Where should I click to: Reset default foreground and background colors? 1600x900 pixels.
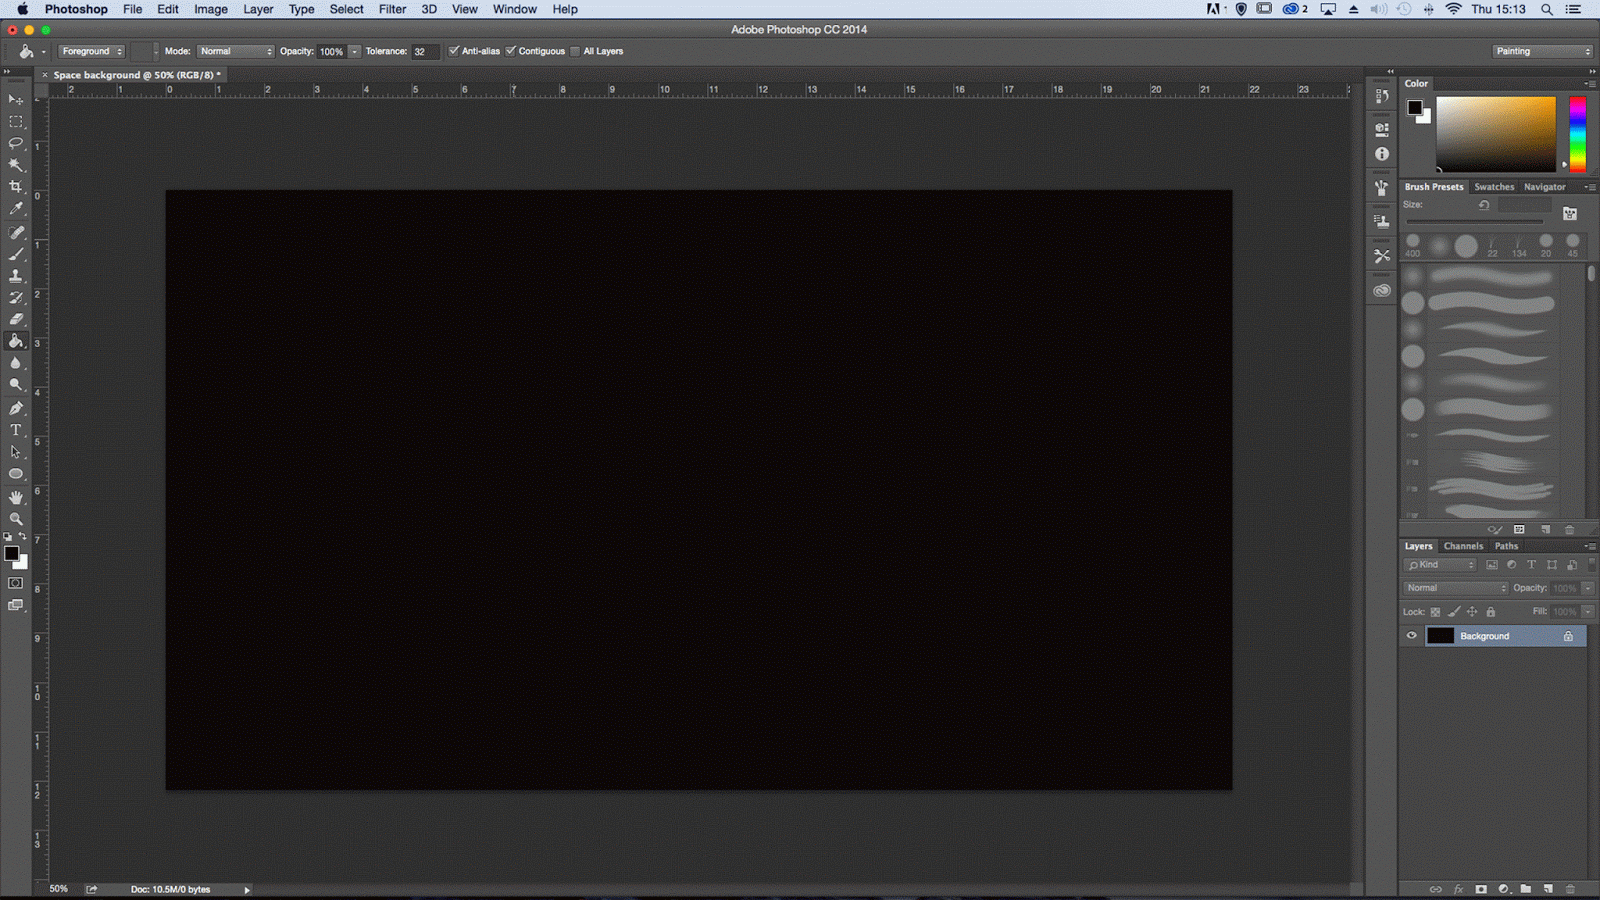[8, 537]
